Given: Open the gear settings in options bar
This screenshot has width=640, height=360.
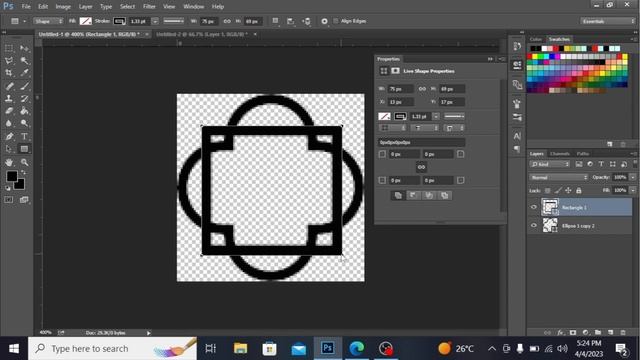Looking at the screenshot, I should [x=324, y=21].
